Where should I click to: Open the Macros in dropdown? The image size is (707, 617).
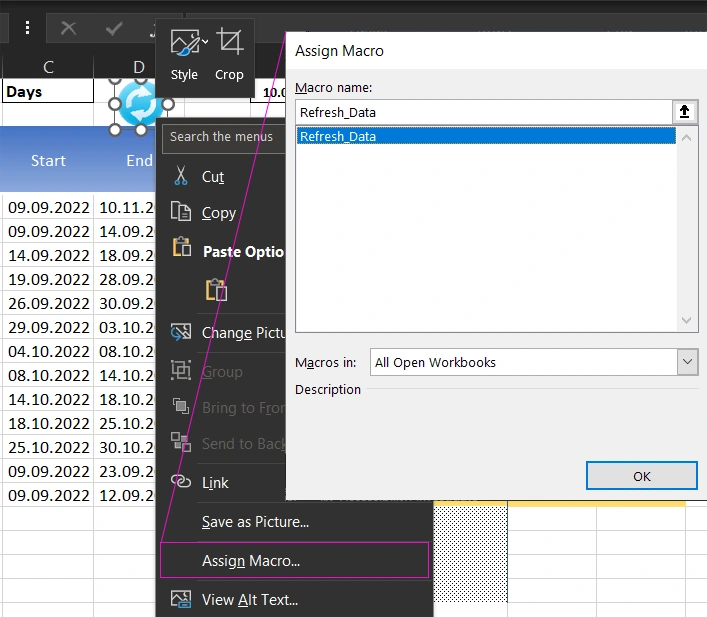coord(687,362)
